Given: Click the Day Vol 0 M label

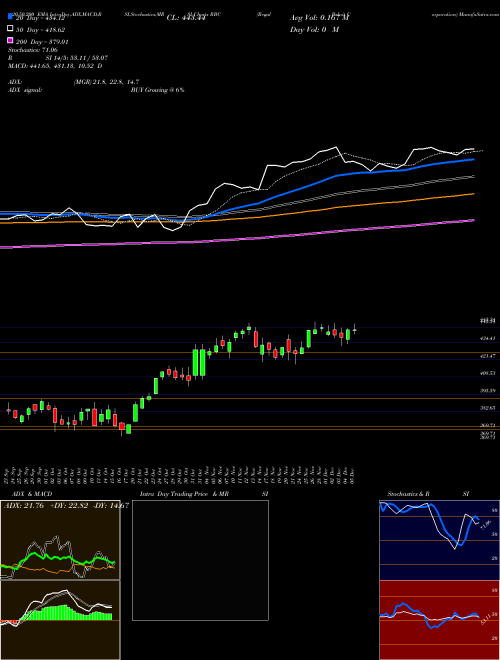Looking at the screenshot, I should [x=314, y=29].
